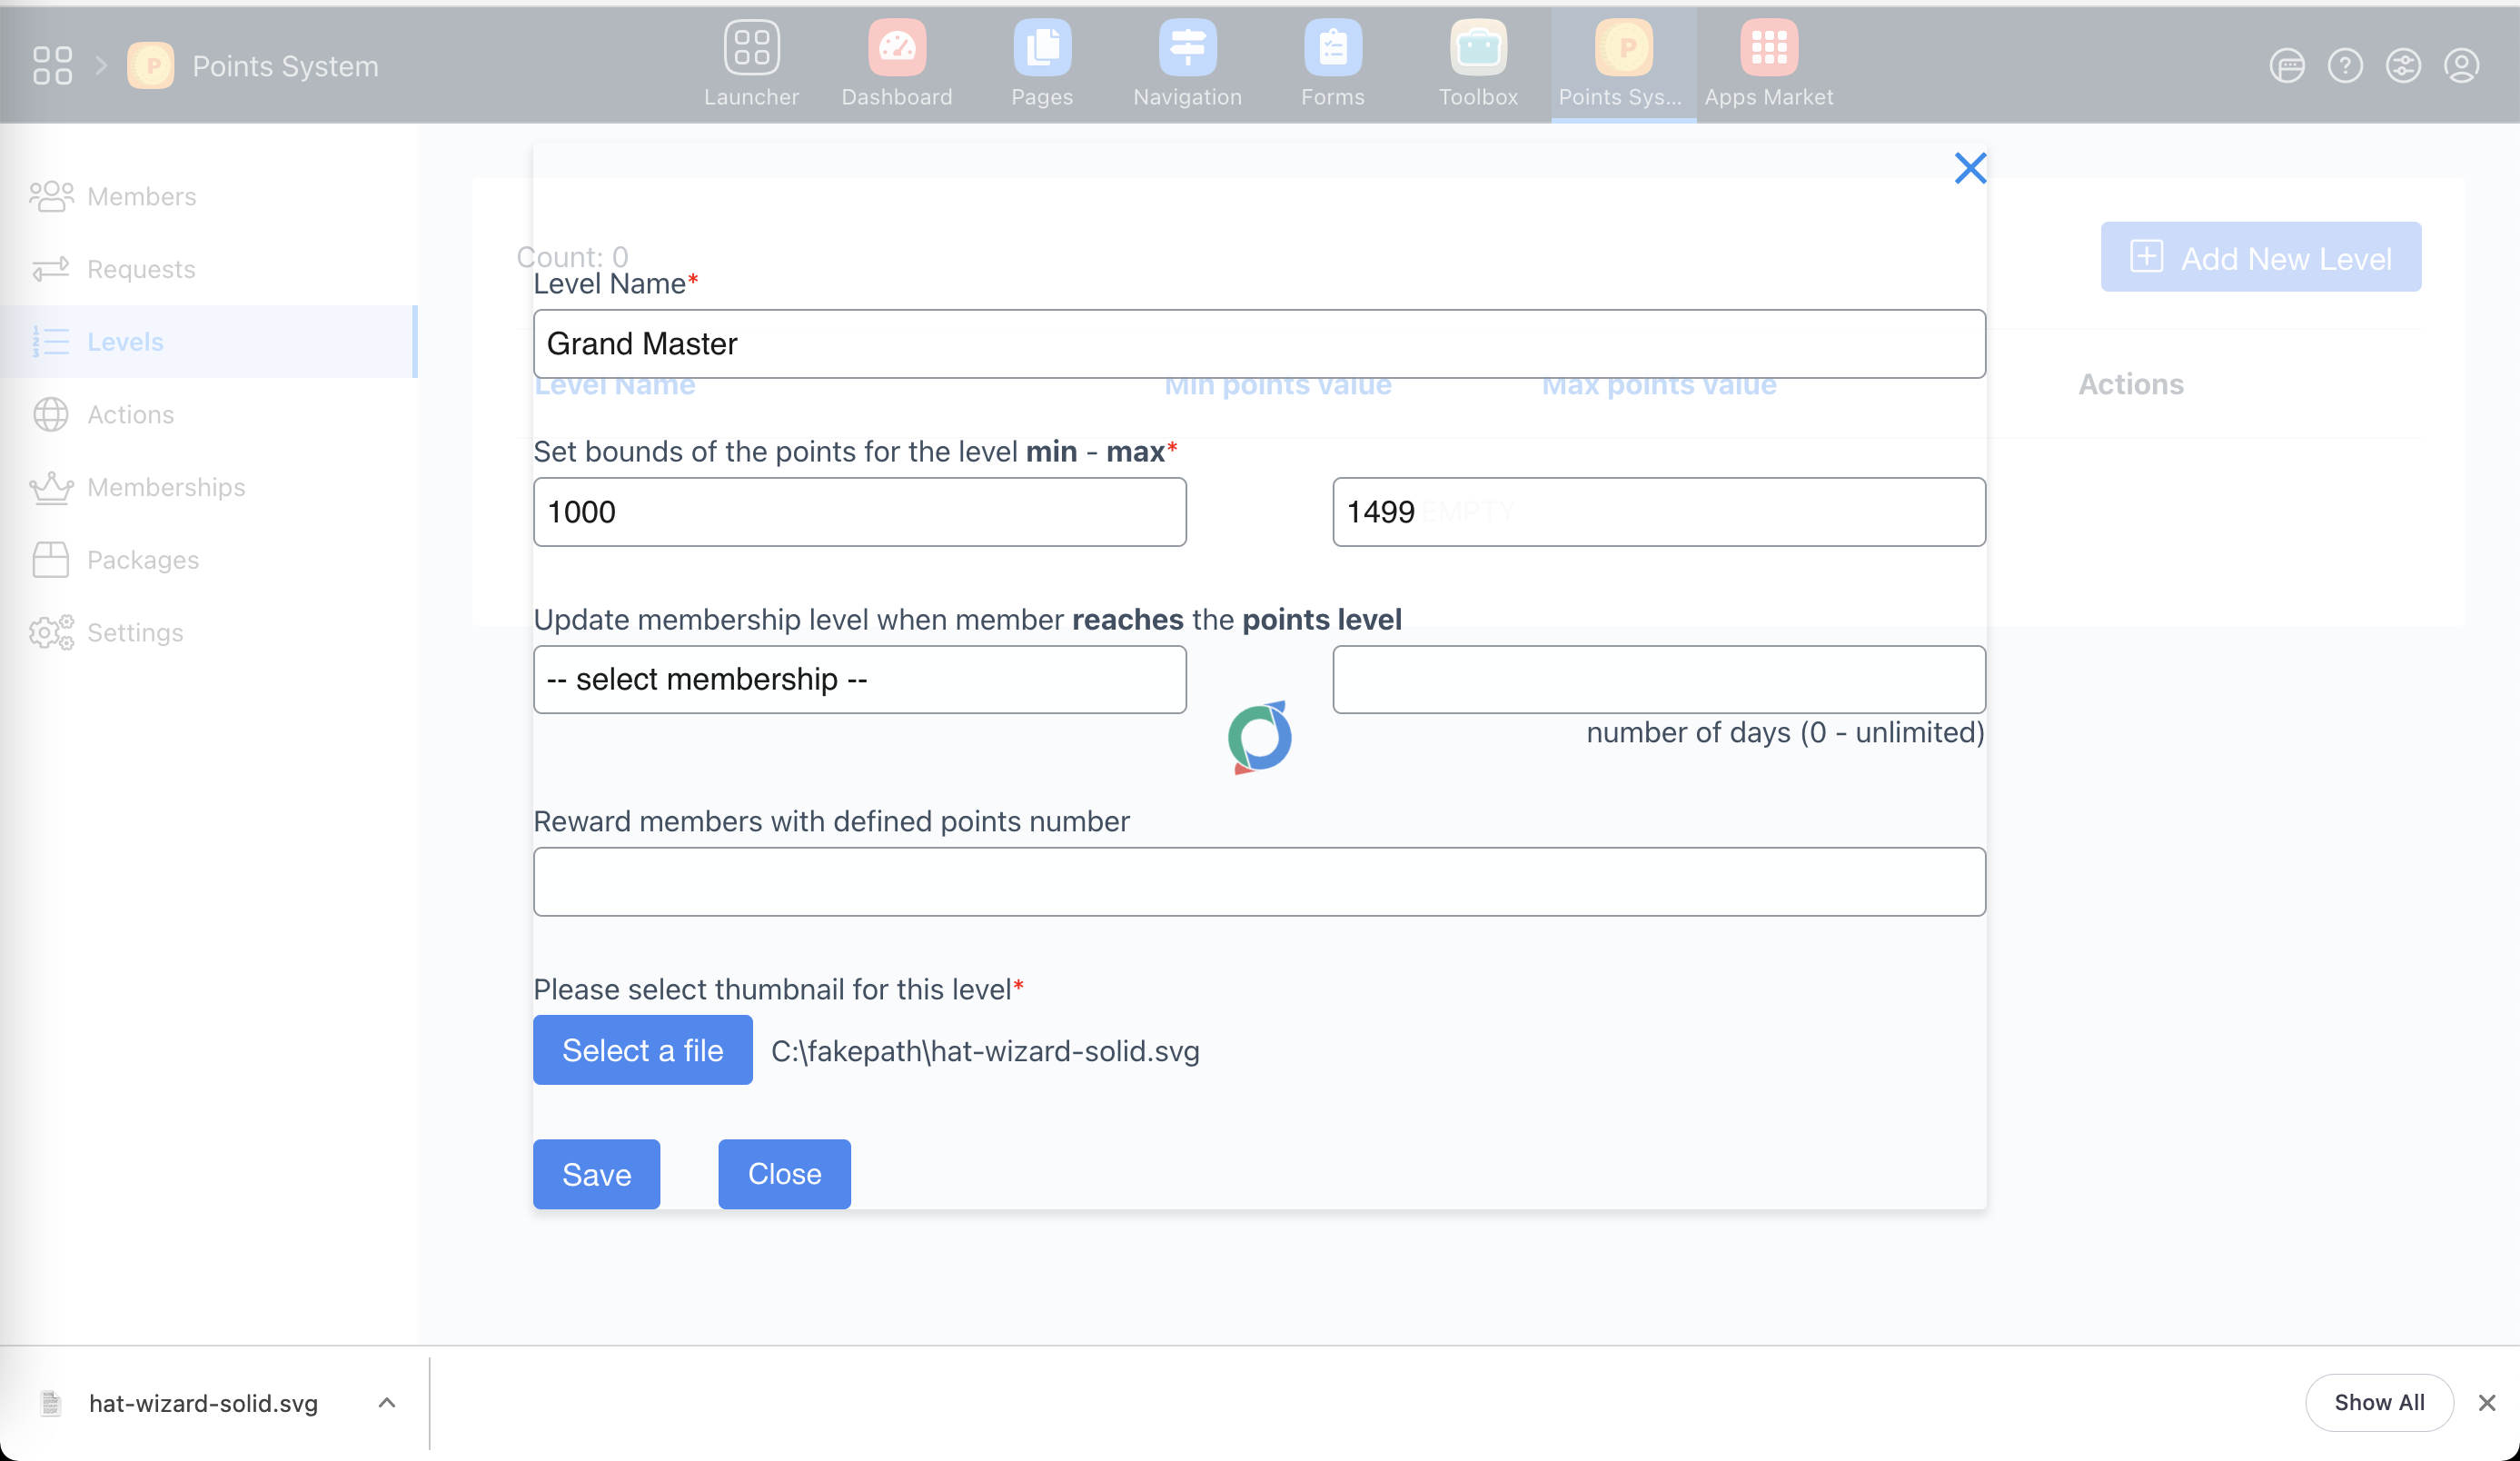Open the Dashboard app icon
The image size is (2520, 1461).
point(896,48)
